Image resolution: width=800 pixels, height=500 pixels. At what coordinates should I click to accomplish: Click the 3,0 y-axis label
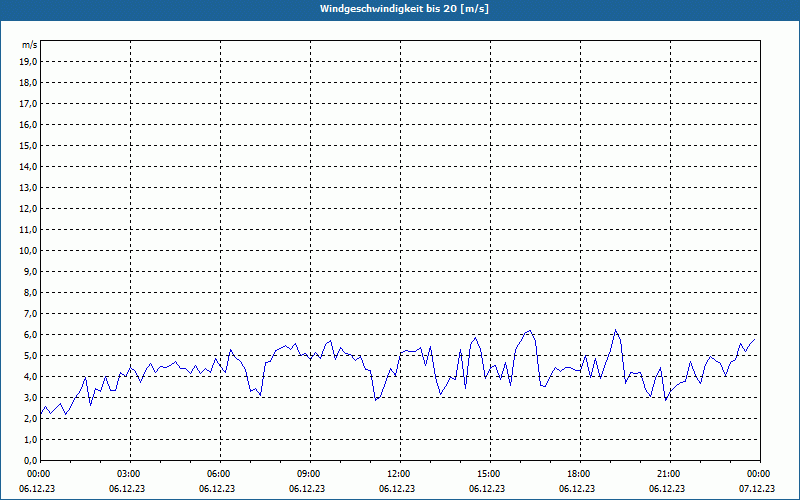point(30,397)
